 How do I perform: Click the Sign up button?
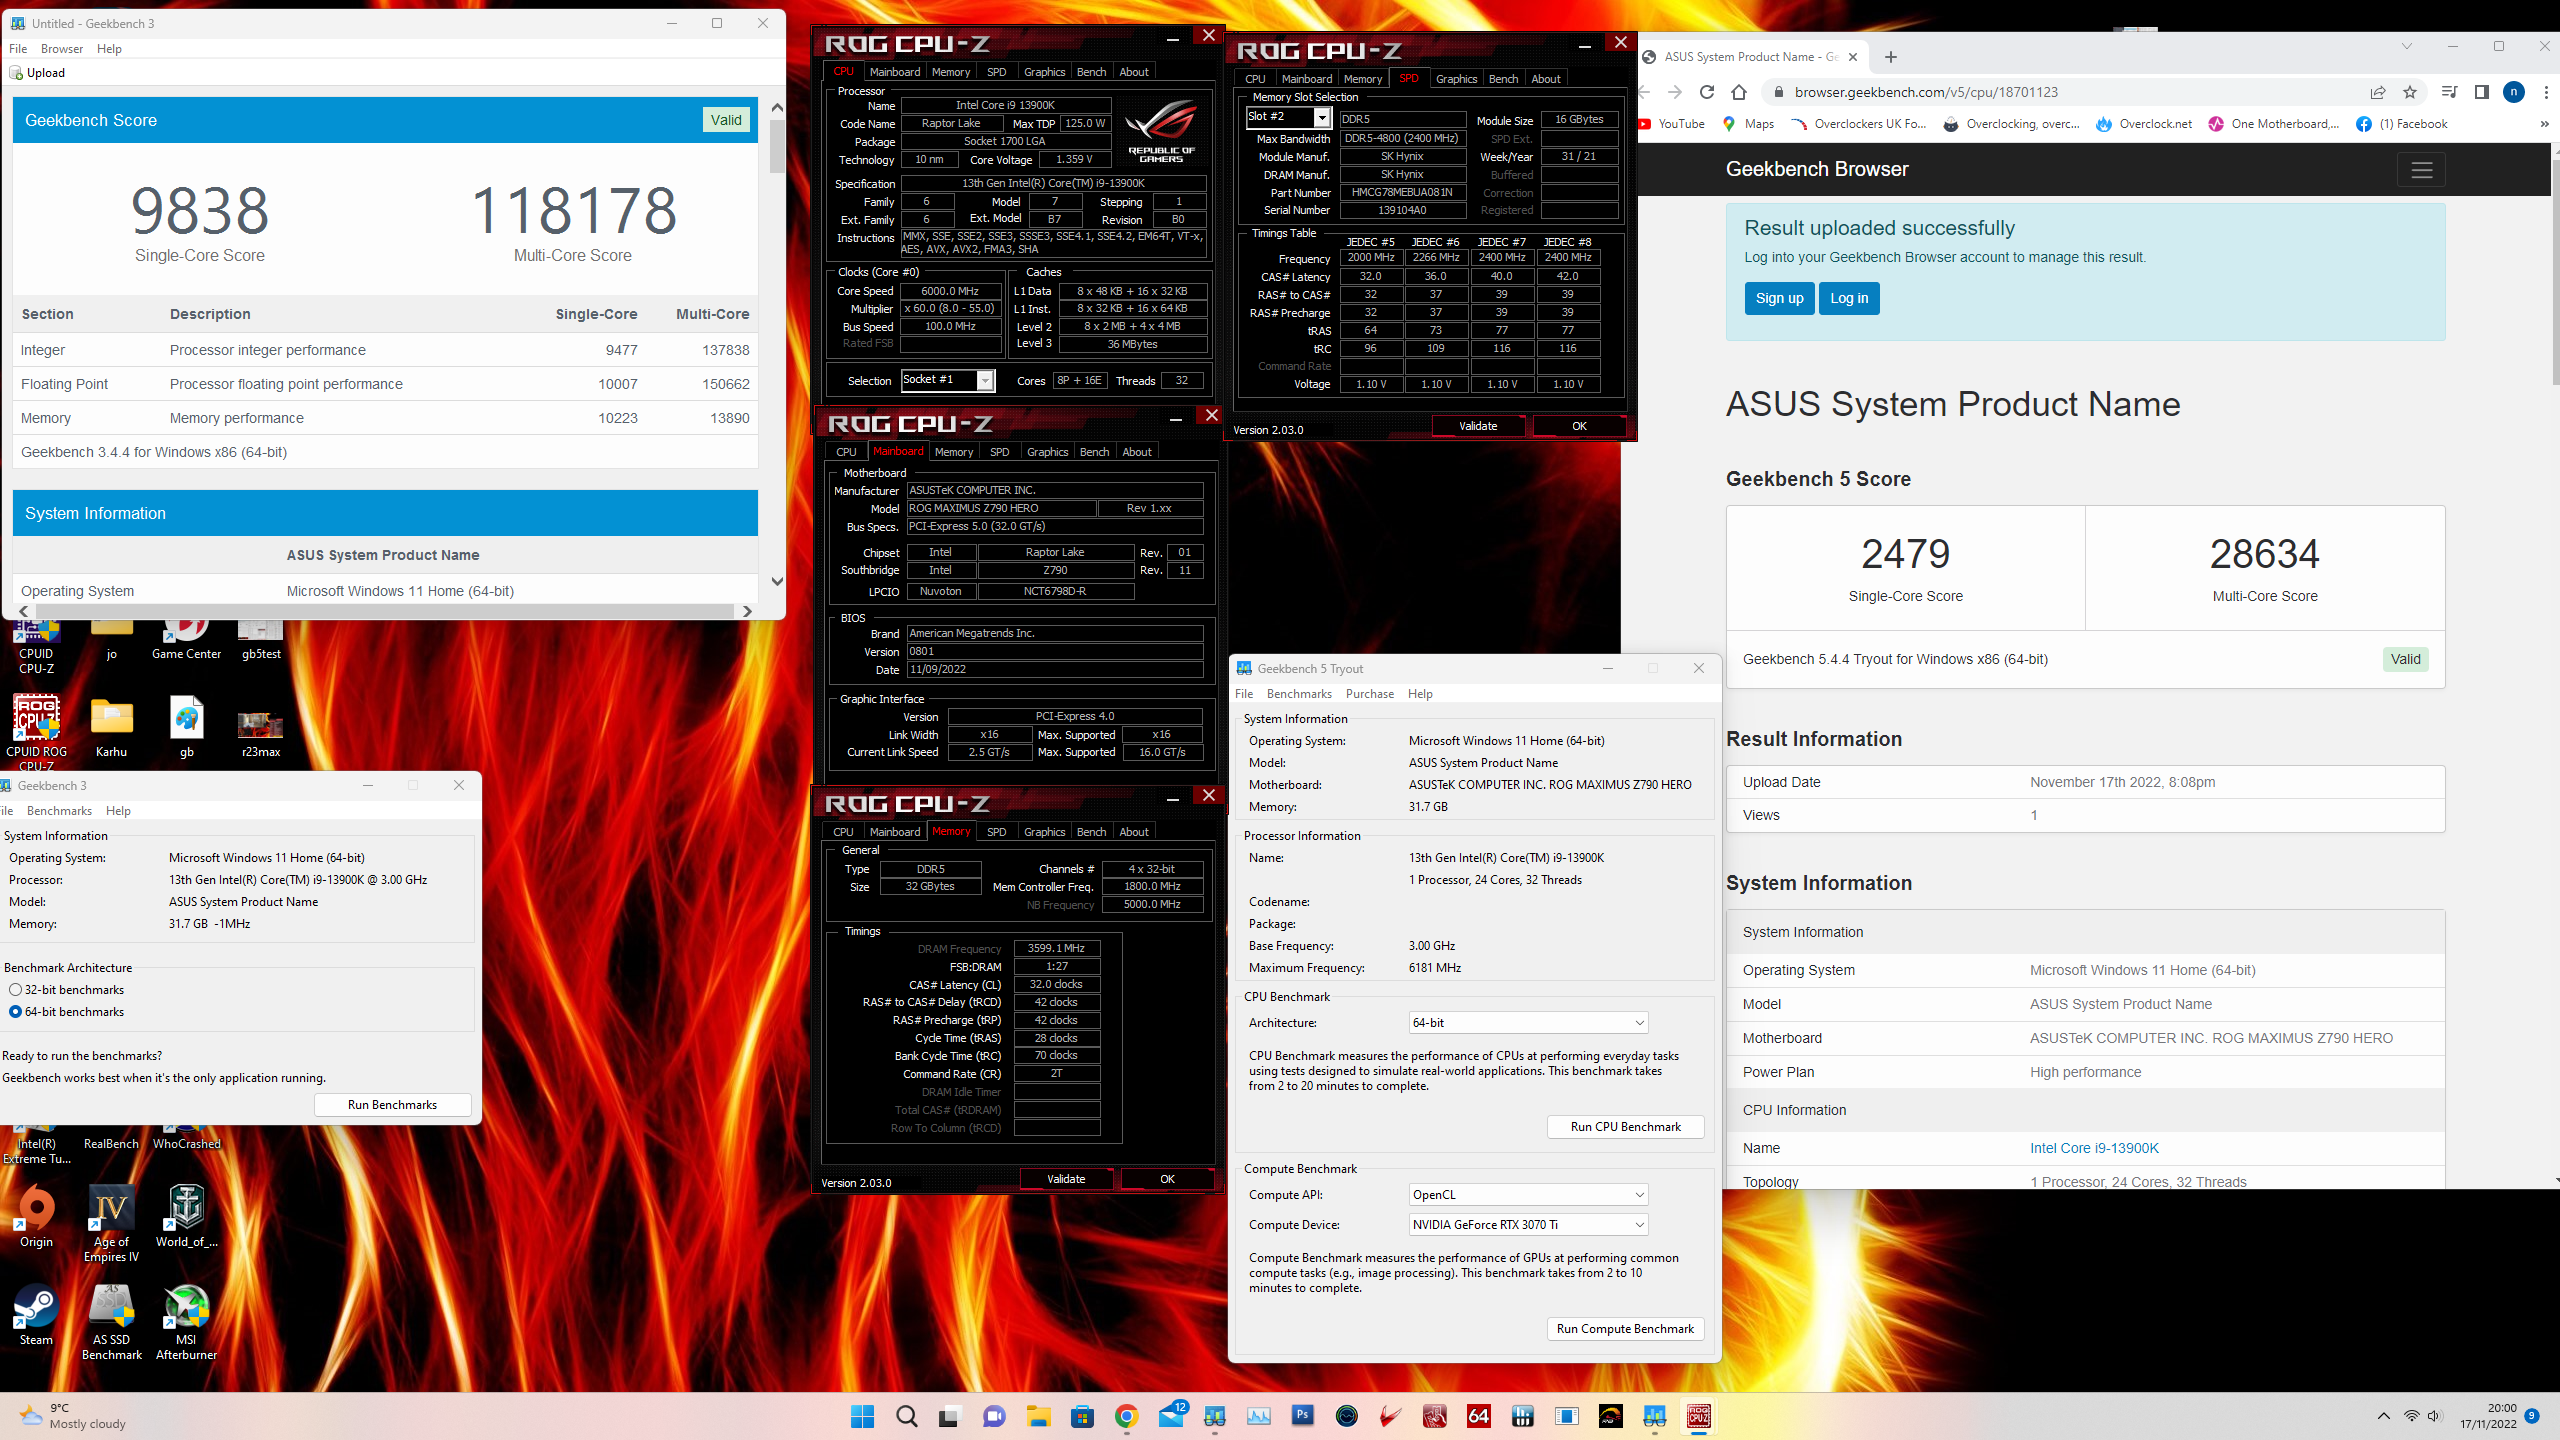[x=1779, y=298]
